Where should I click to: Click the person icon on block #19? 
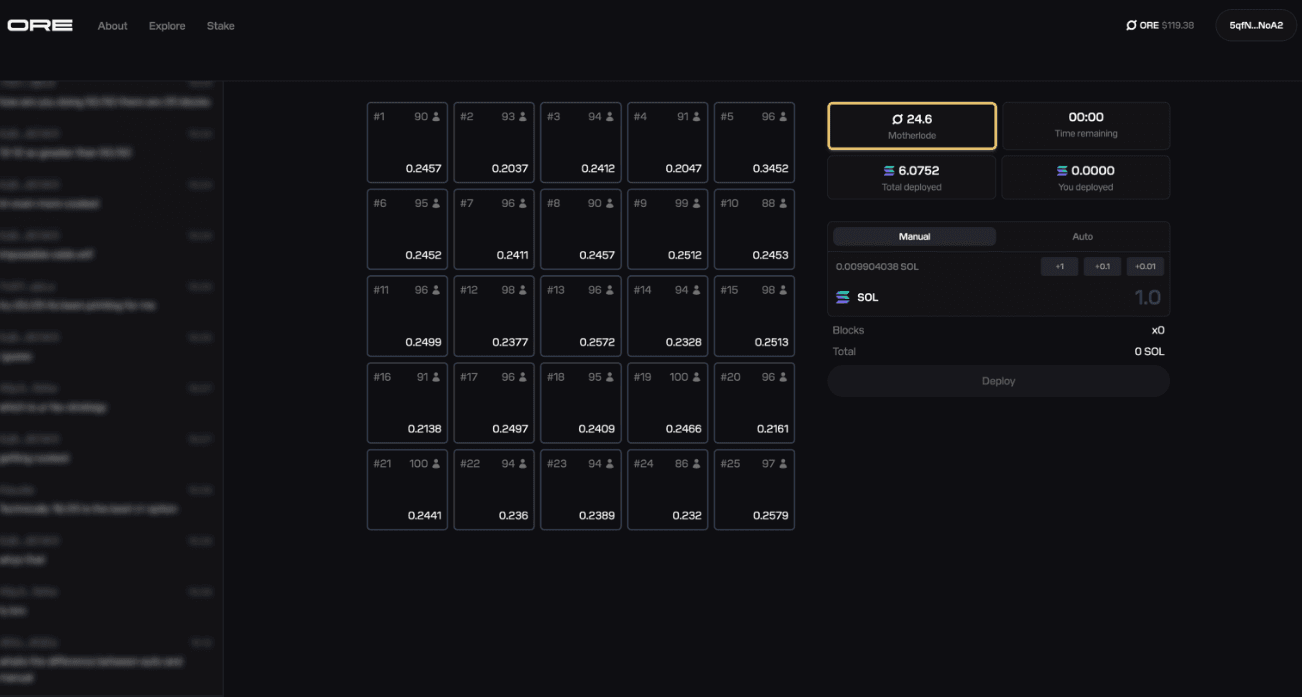(x=696, y=377)
